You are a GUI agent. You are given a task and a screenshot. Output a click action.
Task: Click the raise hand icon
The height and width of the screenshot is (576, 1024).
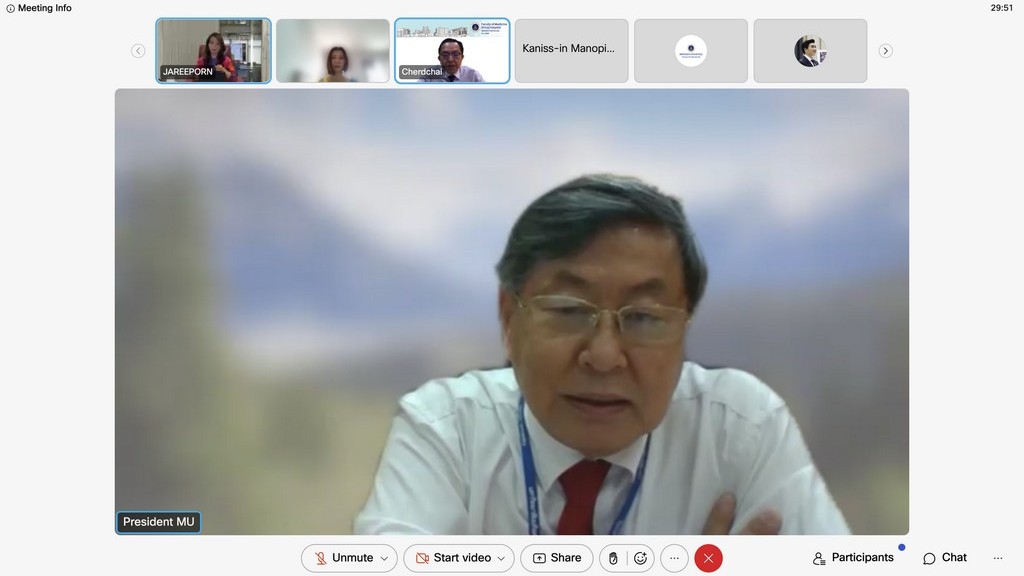(613, 558)
